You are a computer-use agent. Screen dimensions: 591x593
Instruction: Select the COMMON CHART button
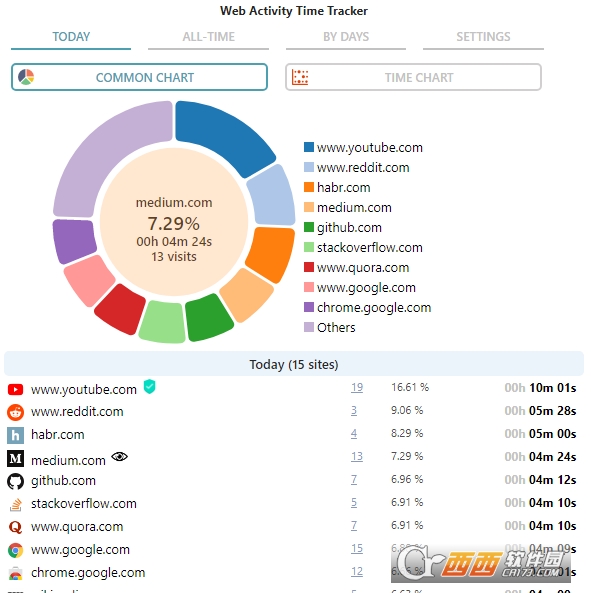coord(140,77)
